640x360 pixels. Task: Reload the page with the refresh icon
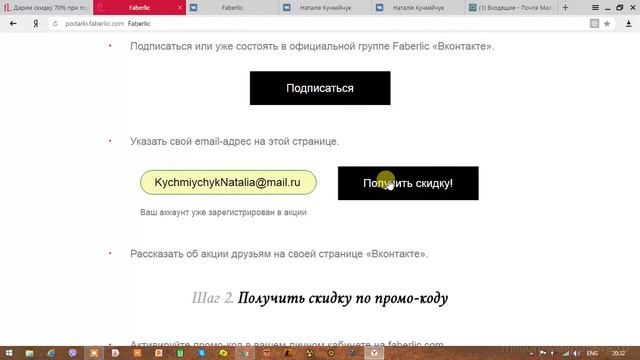pyautogui.click(x=55, y=24)
